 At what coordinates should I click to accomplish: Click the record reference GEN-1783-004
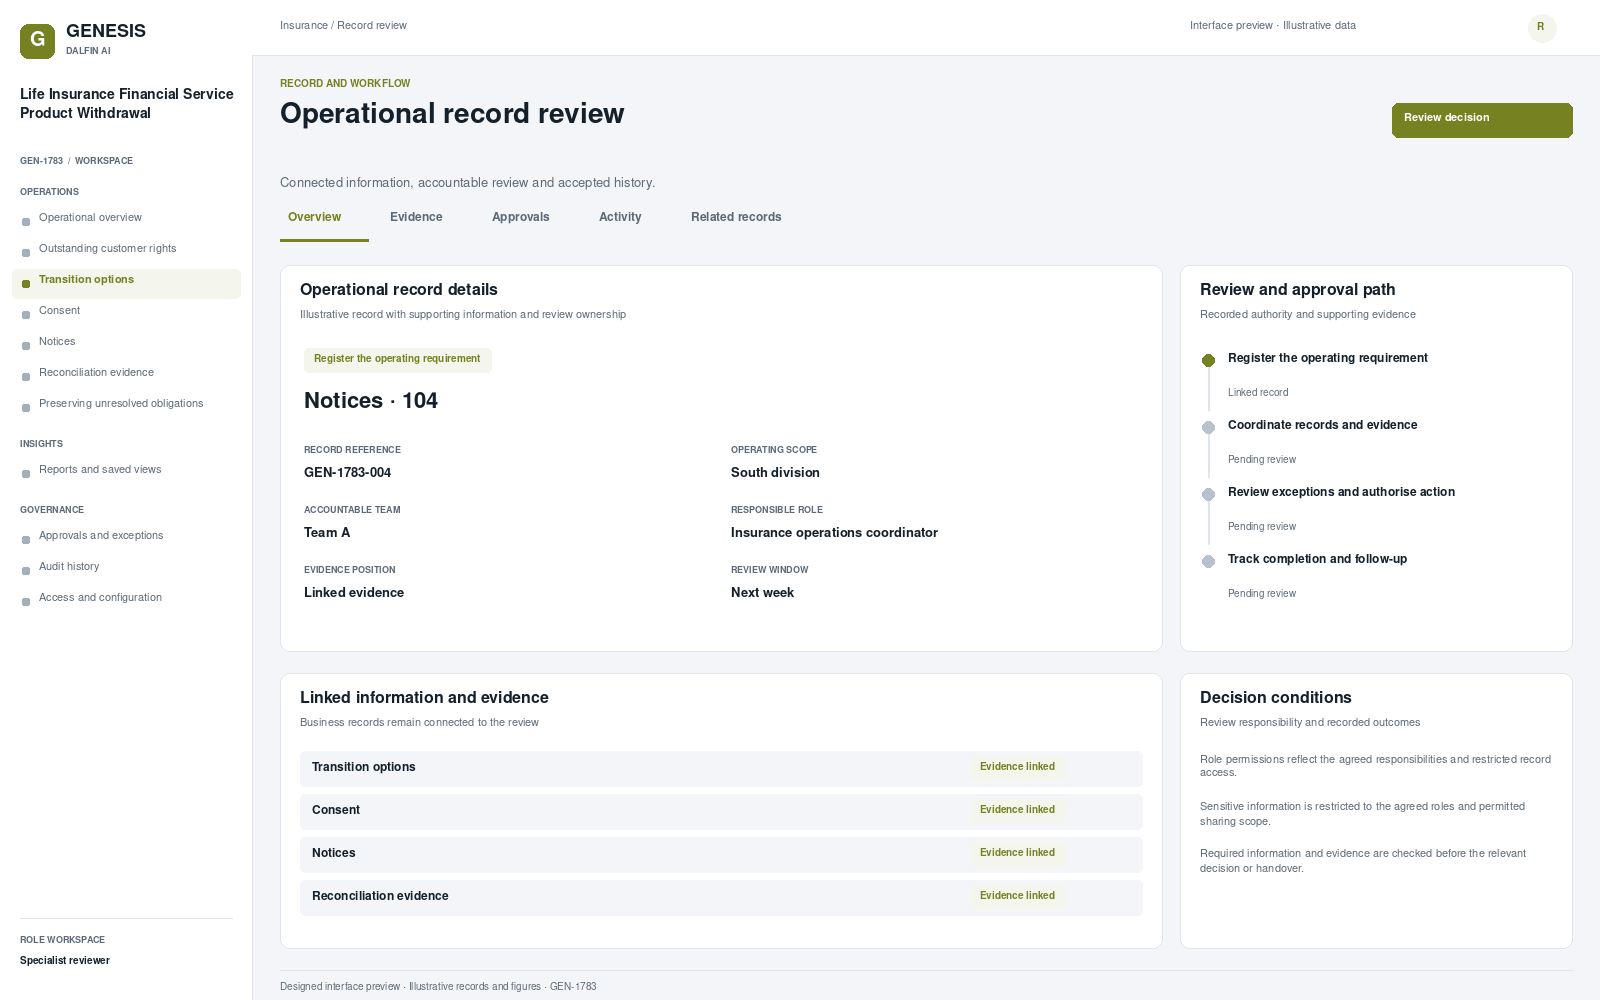tap(347, 473)
